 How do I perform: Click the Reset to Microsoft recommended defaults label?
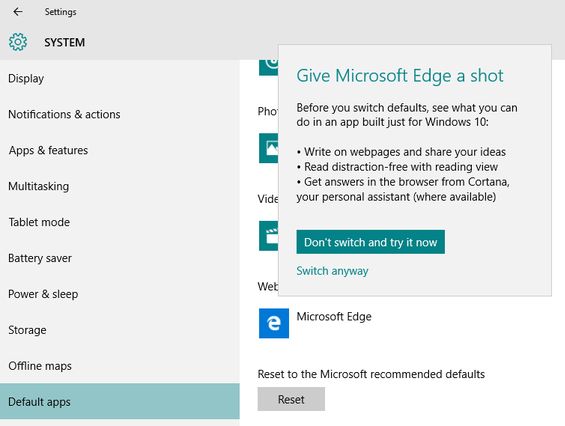pos(371,374)
